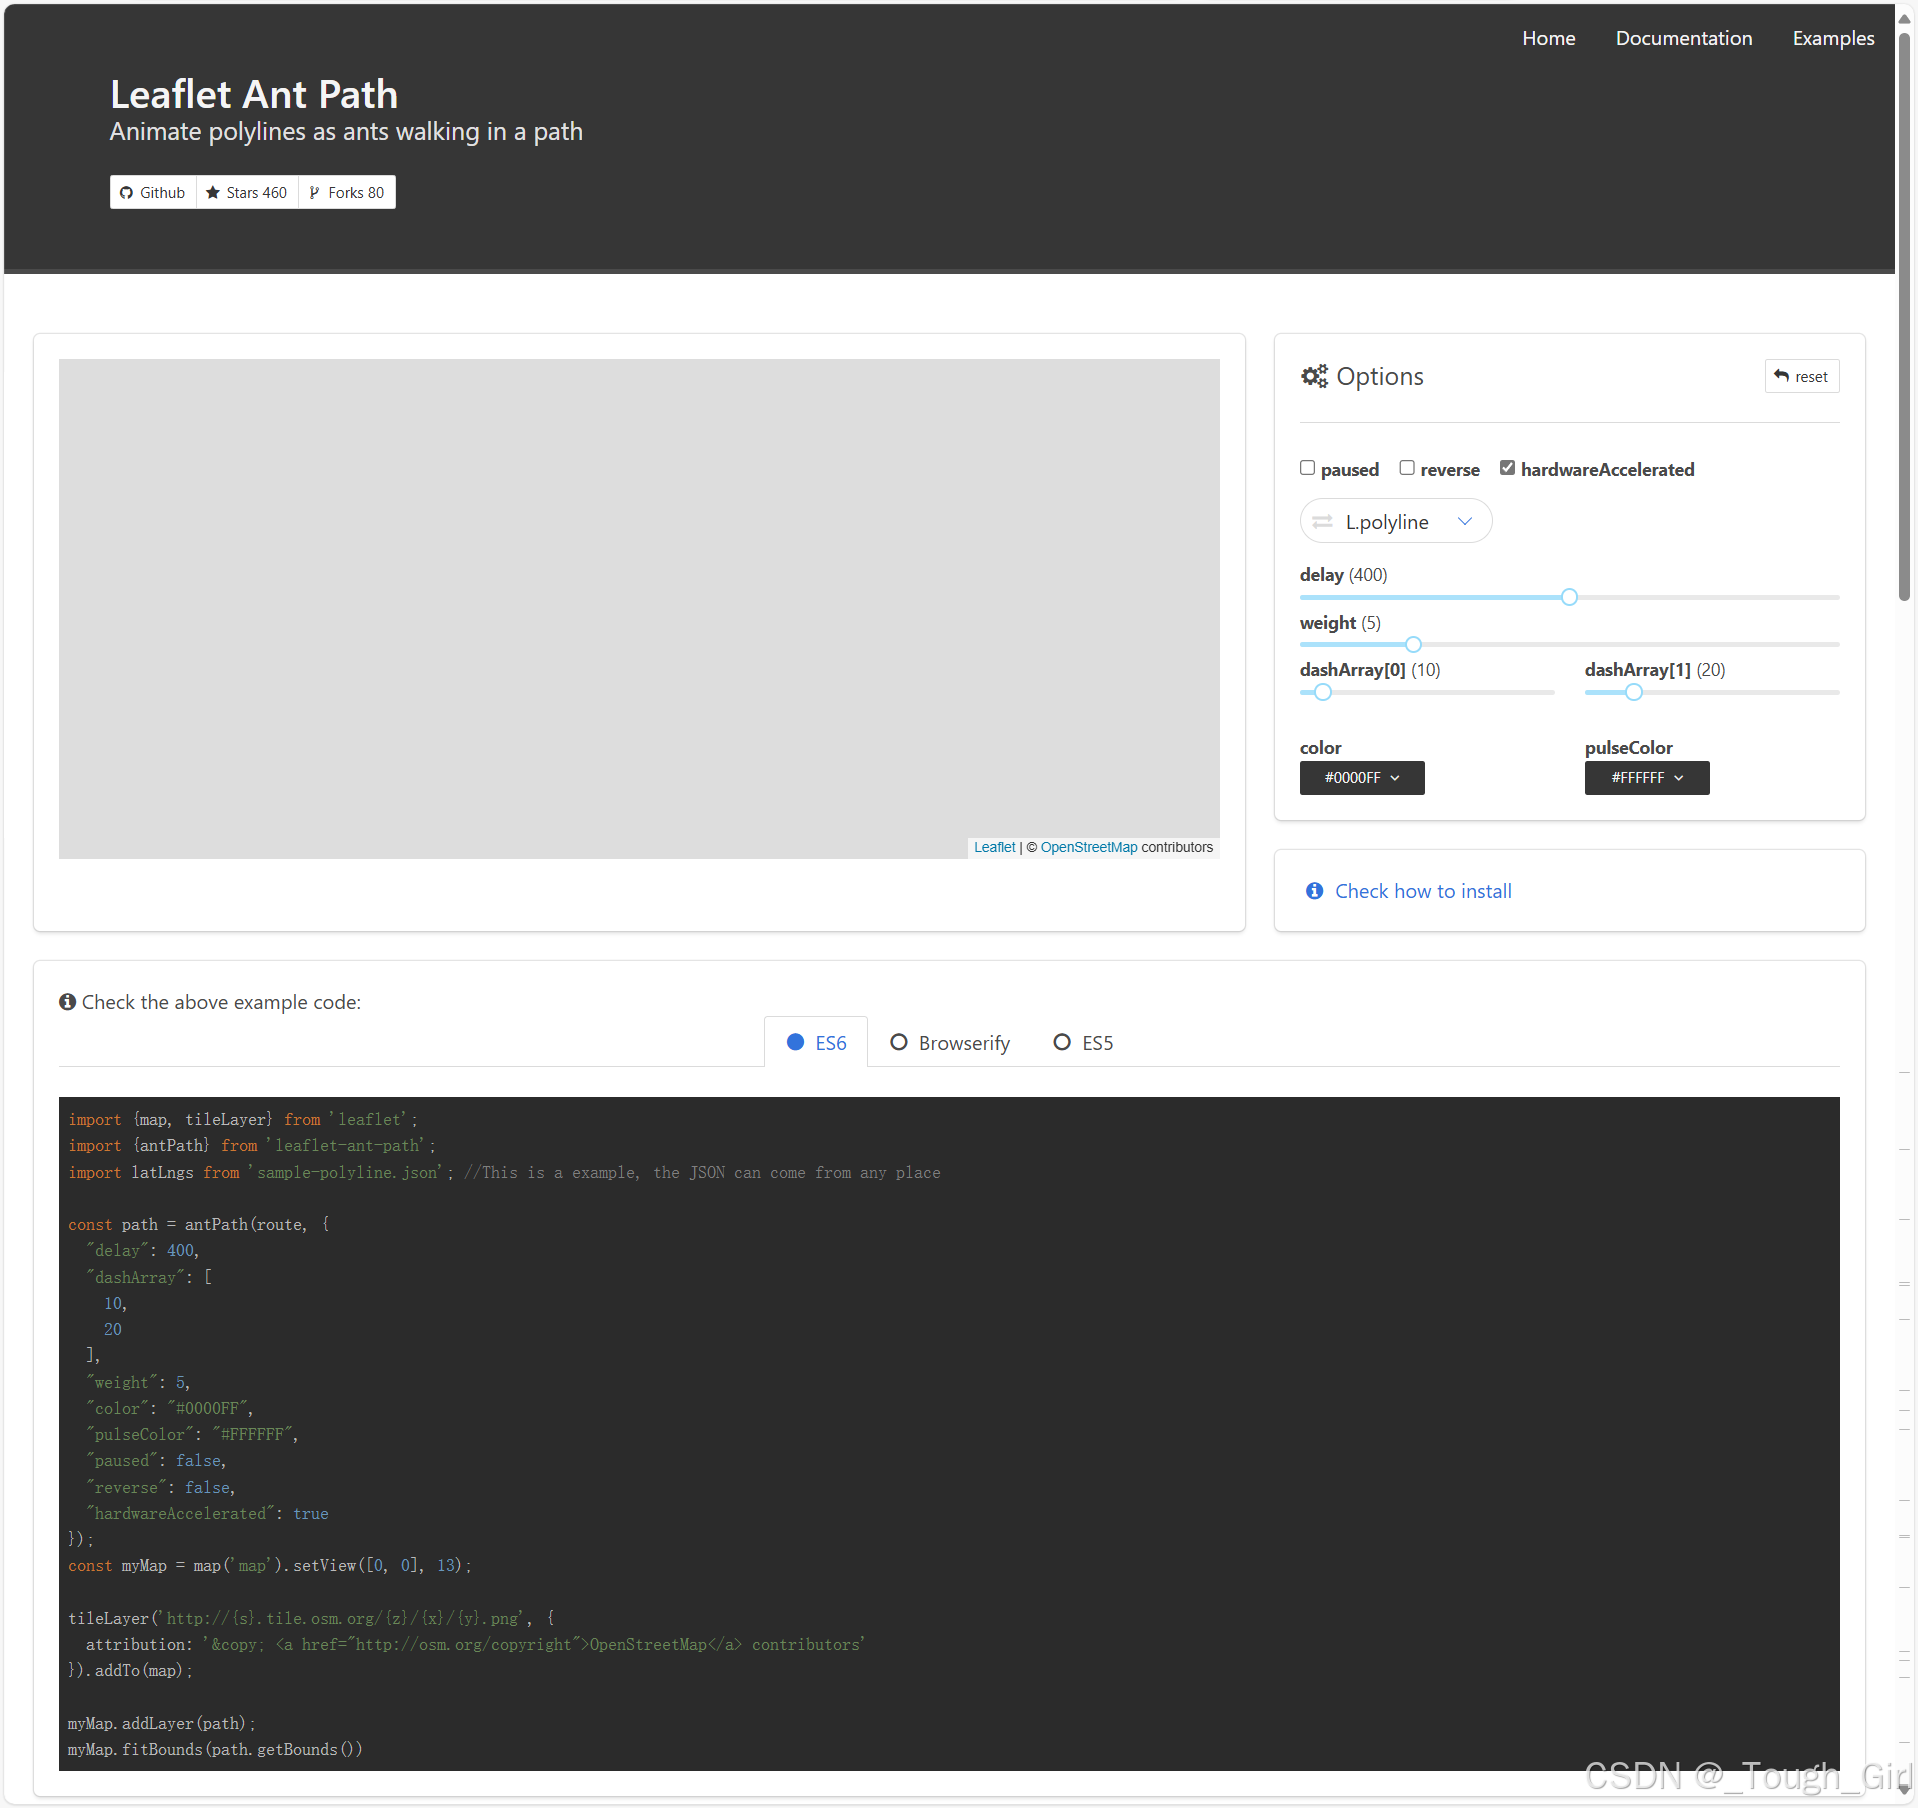Viewport: 1918px width, 1808px height.
Task: Enable the reverse checkbox
Action: pyautogui.click(x=1407, y=468)
